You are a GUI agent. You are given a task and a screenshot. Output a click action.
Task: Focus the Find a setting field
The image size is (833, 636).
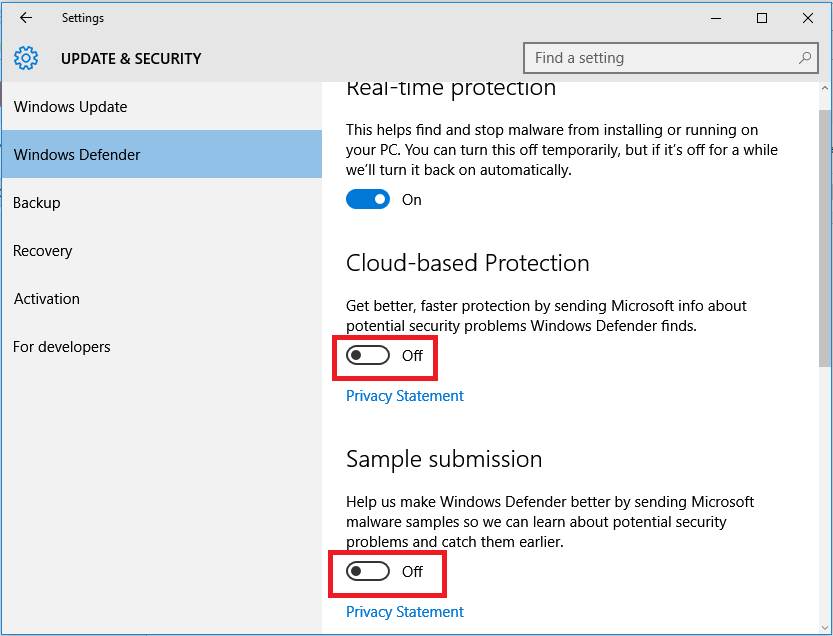[670, 58]
